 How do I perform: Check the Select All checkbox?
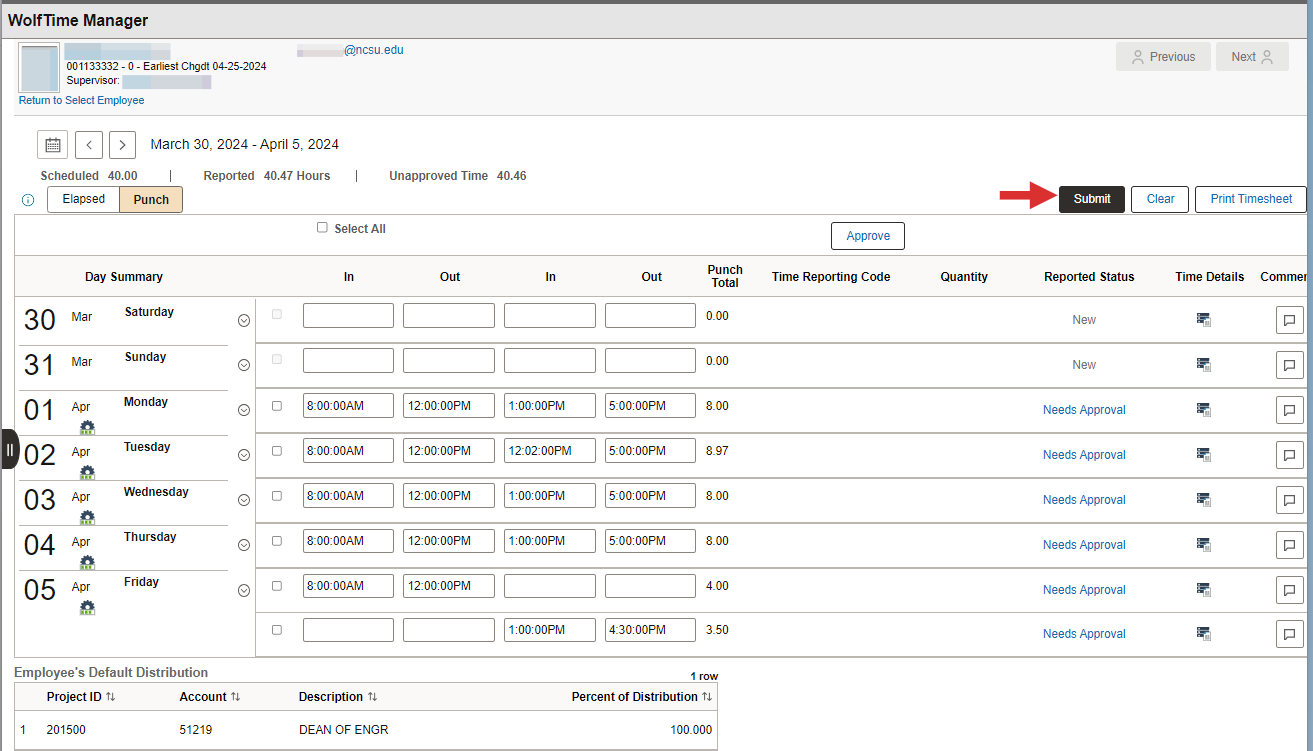(x=322, y=228)
